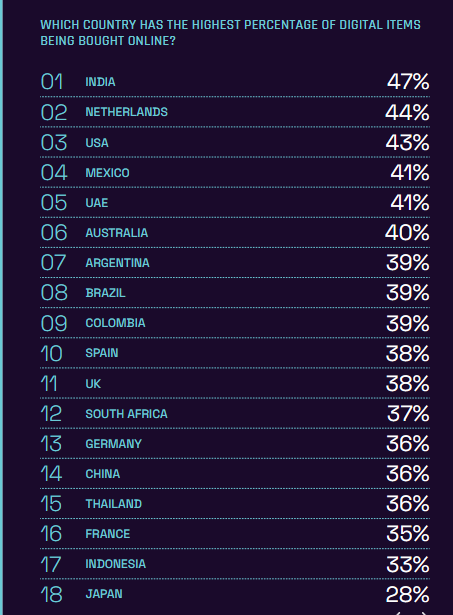Select the 28% figure for Japan
453x615 pixels.
click(x=408, y=594)
